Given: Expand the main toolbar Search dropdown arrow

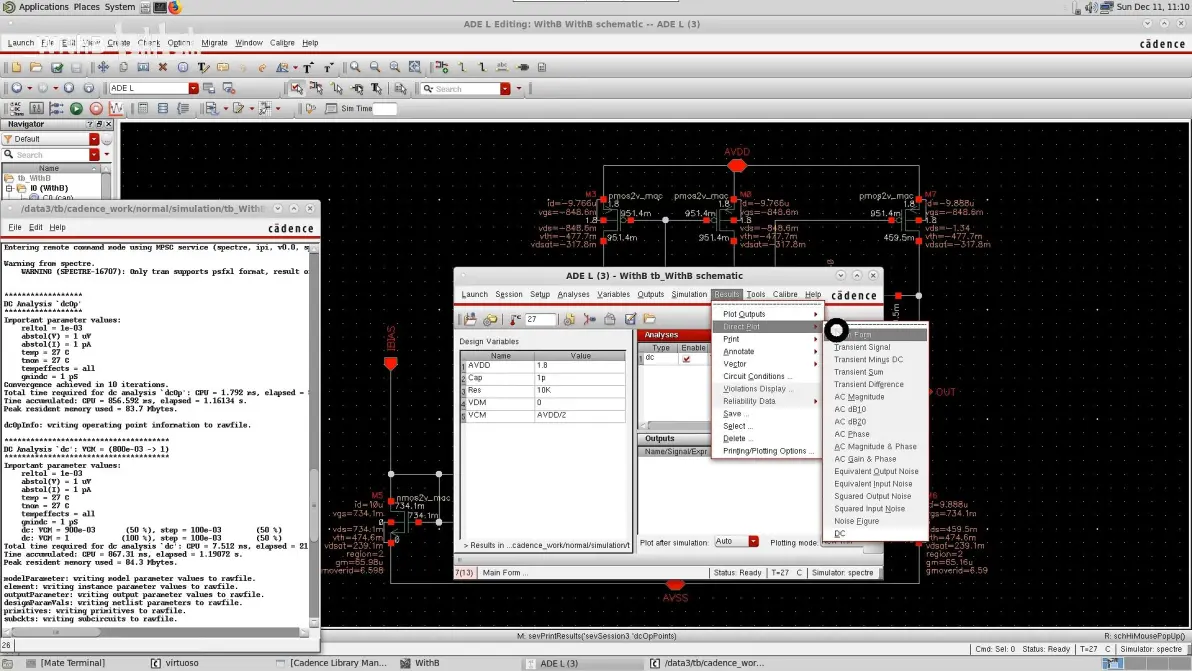Looking at the screenshot, I should coord(505,89).
